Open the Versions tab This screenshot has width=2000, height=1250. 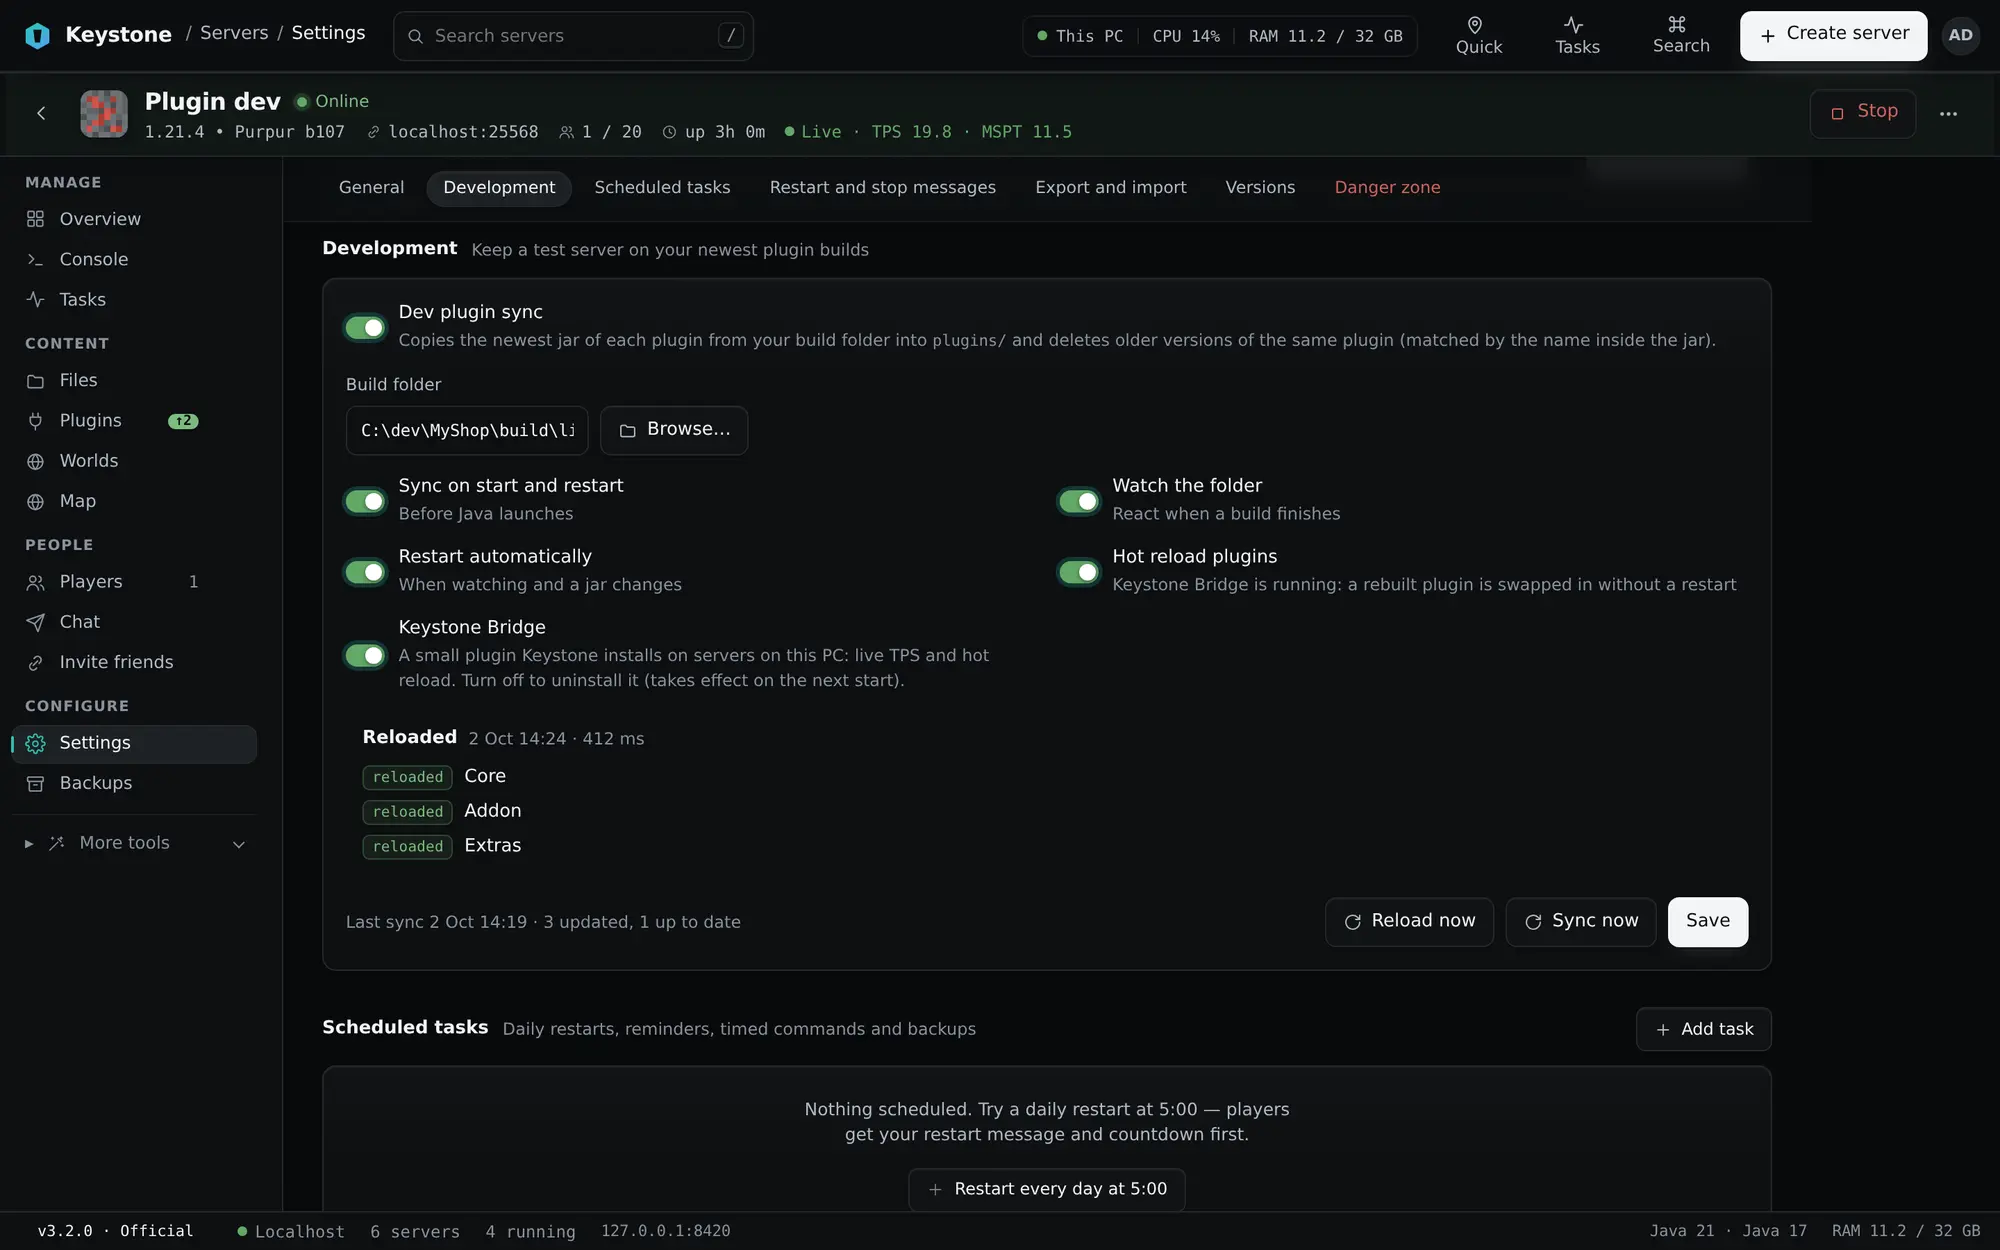(x=1260, y=188)
